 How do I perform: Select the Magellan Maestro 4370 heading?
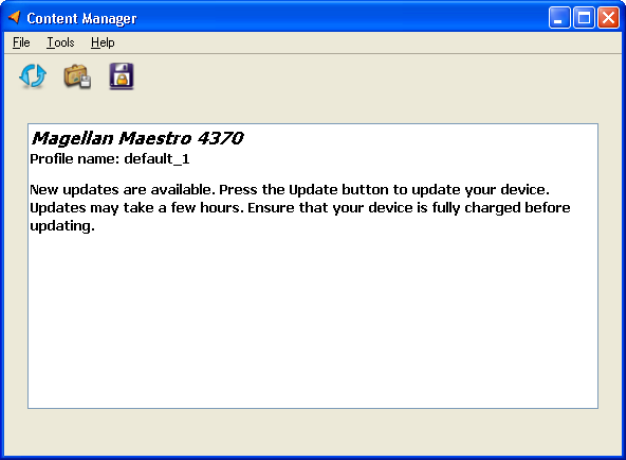tap(138, 138)
